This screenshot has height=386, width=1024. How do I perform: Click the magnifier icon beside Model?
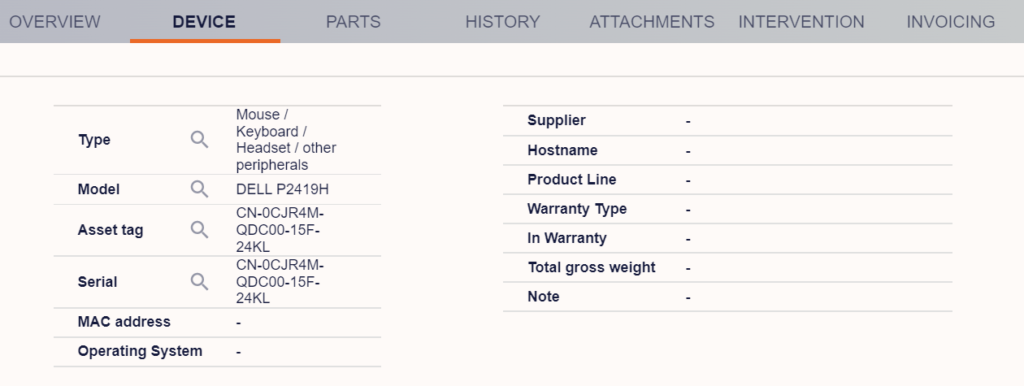pyautogui.click(x=199, y=189)
